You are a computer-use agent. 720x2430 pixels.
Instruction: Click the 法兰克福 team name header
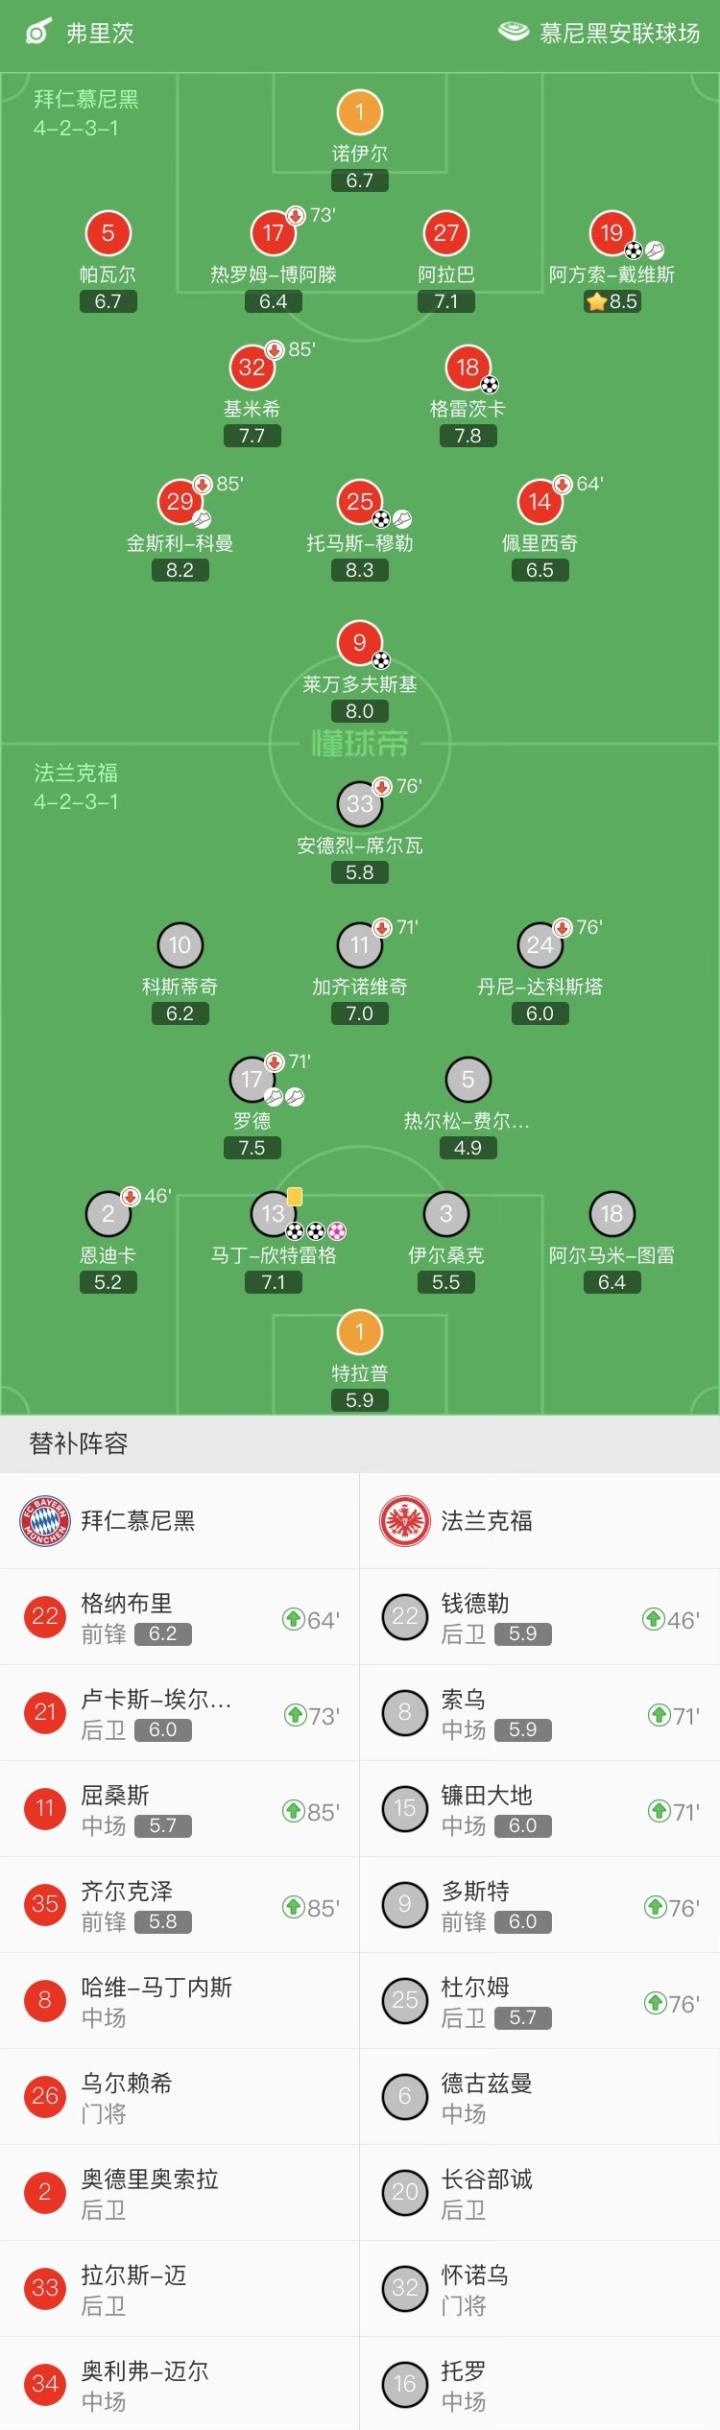pyautogui.click(x=487, y=1521)
